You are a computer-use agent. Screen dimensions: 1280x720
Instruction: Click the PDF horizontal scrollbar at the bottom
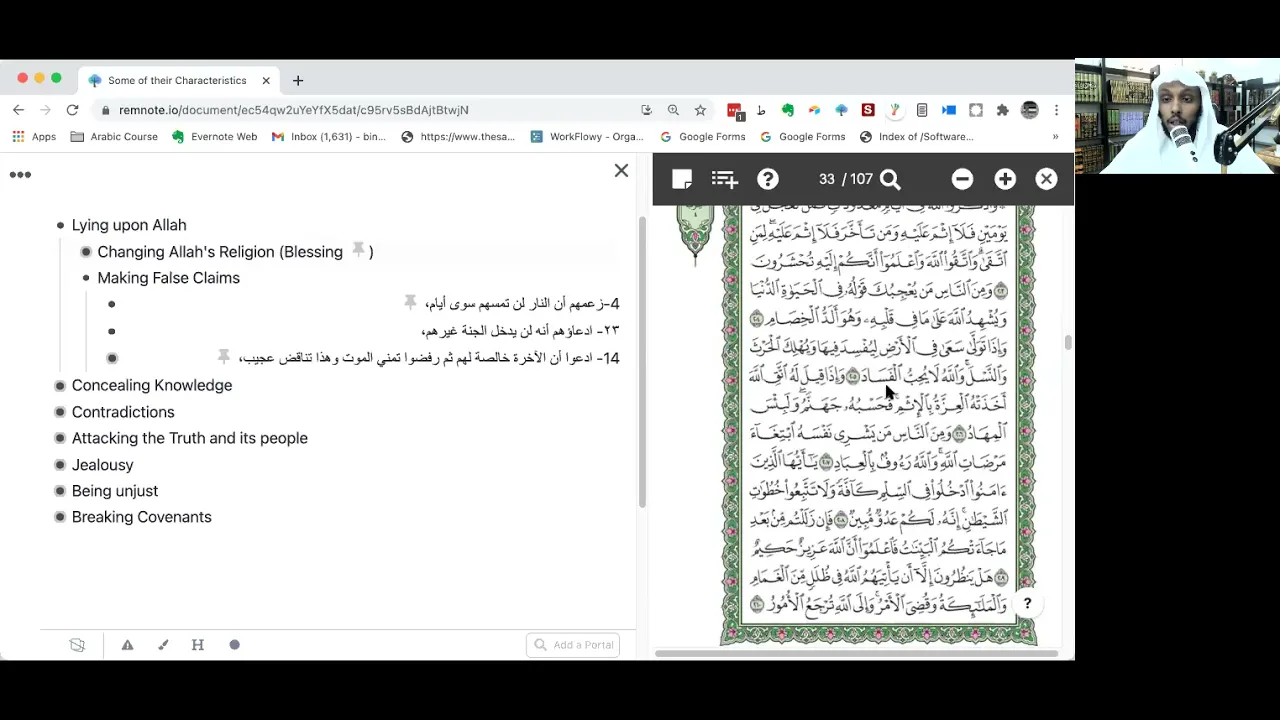[x=856, y=654]
